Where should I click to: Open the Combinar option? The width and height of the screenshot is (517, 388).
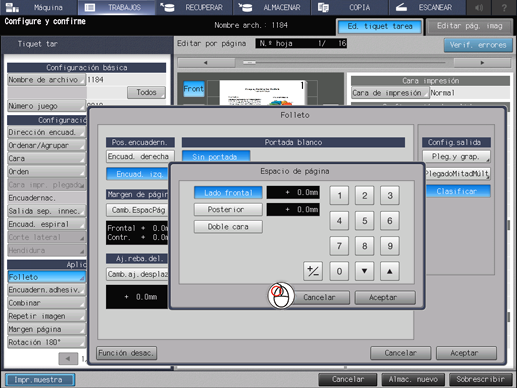pos(46,303)
